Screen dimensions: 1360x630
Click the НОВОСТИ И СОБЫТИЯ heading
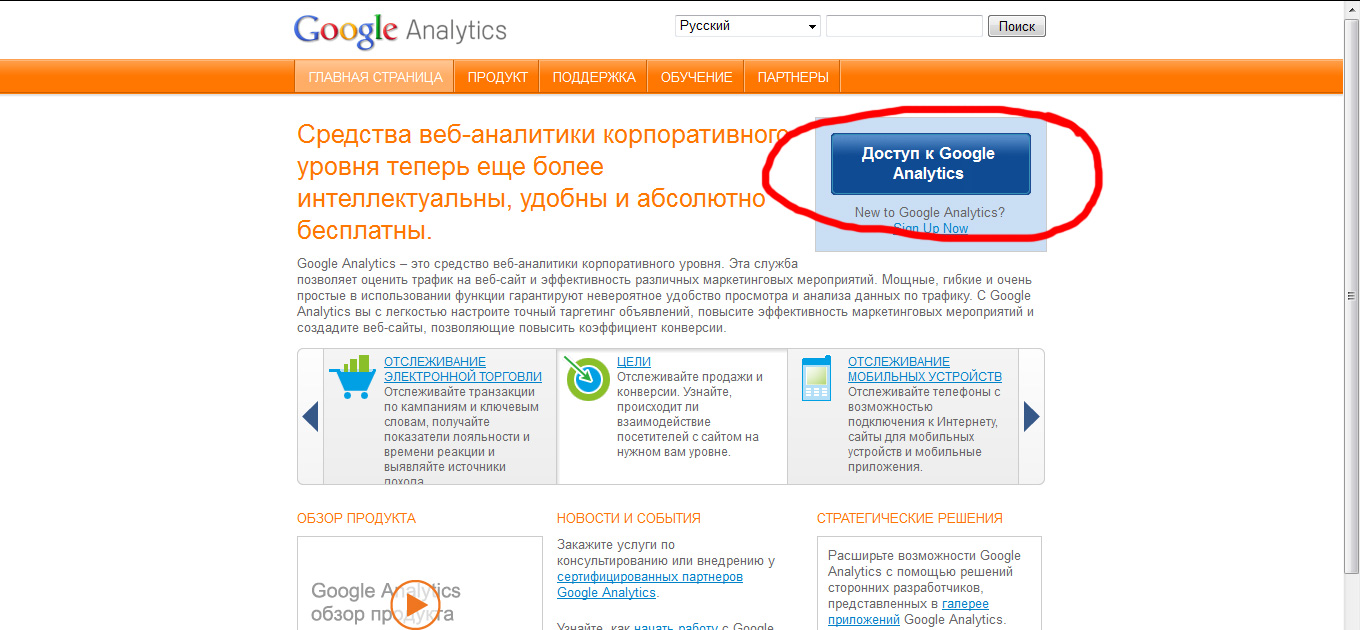tap(629, 518)
